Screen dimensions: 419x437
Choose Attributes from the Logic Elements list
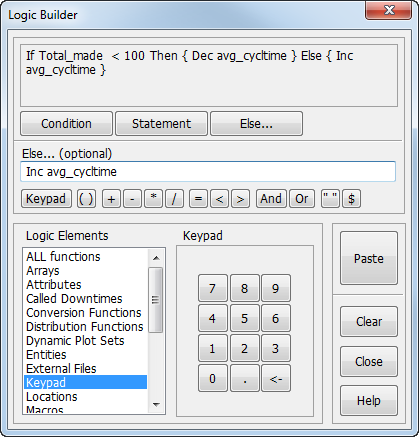point(54,285)
